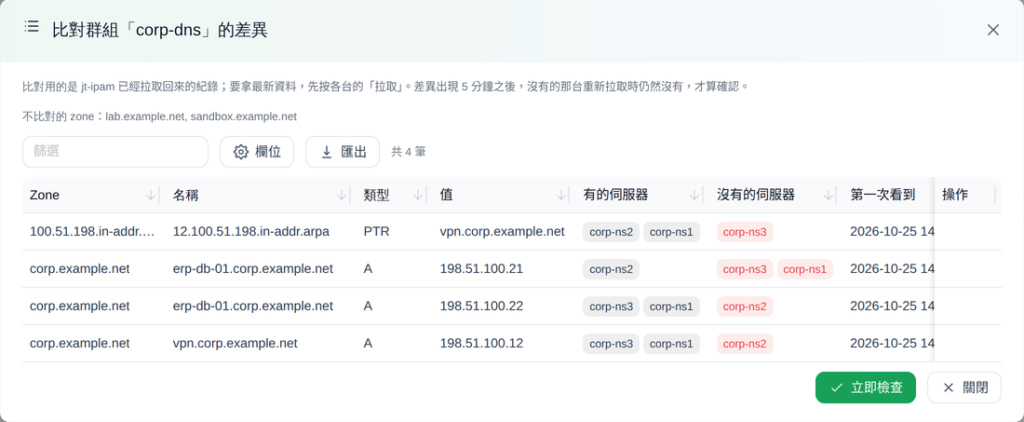Image resolution: width=1024 pixels, height=422 pixels.
Task: Click gray corp-ns2 tag in 198.51.100.21 row
Action: [611, 269]
